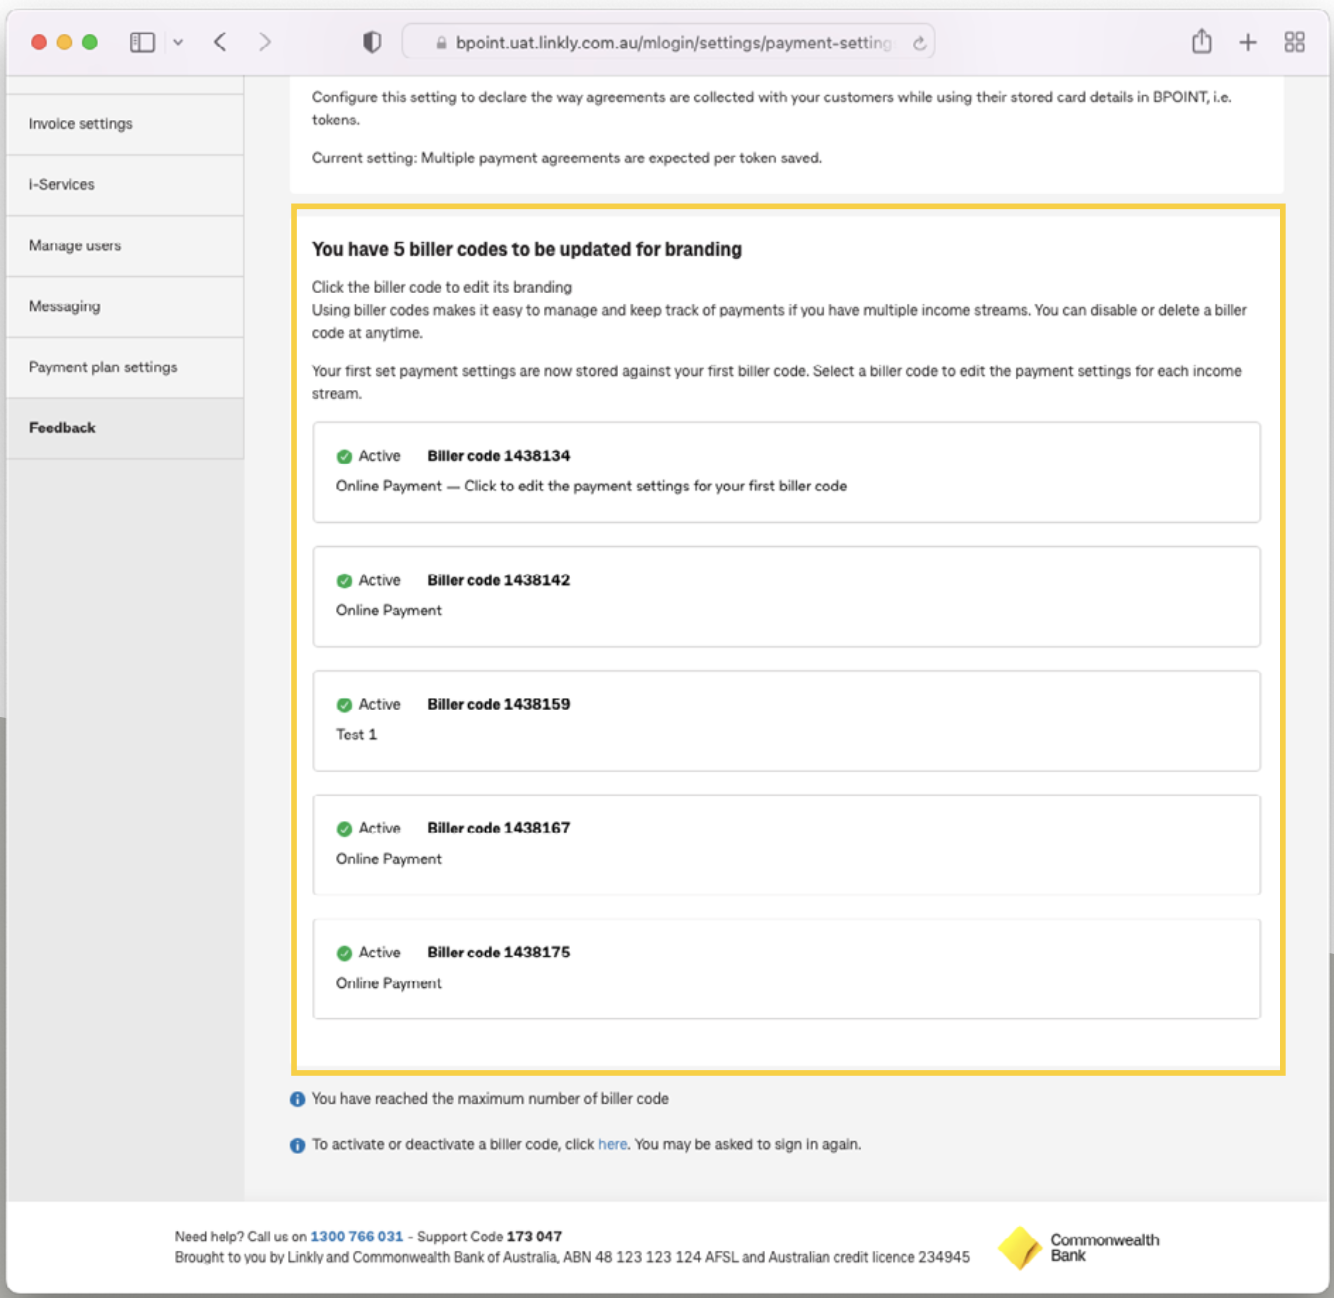Open the tab group chevron dropdown
1334x1298 pixels.
point(178,41)
